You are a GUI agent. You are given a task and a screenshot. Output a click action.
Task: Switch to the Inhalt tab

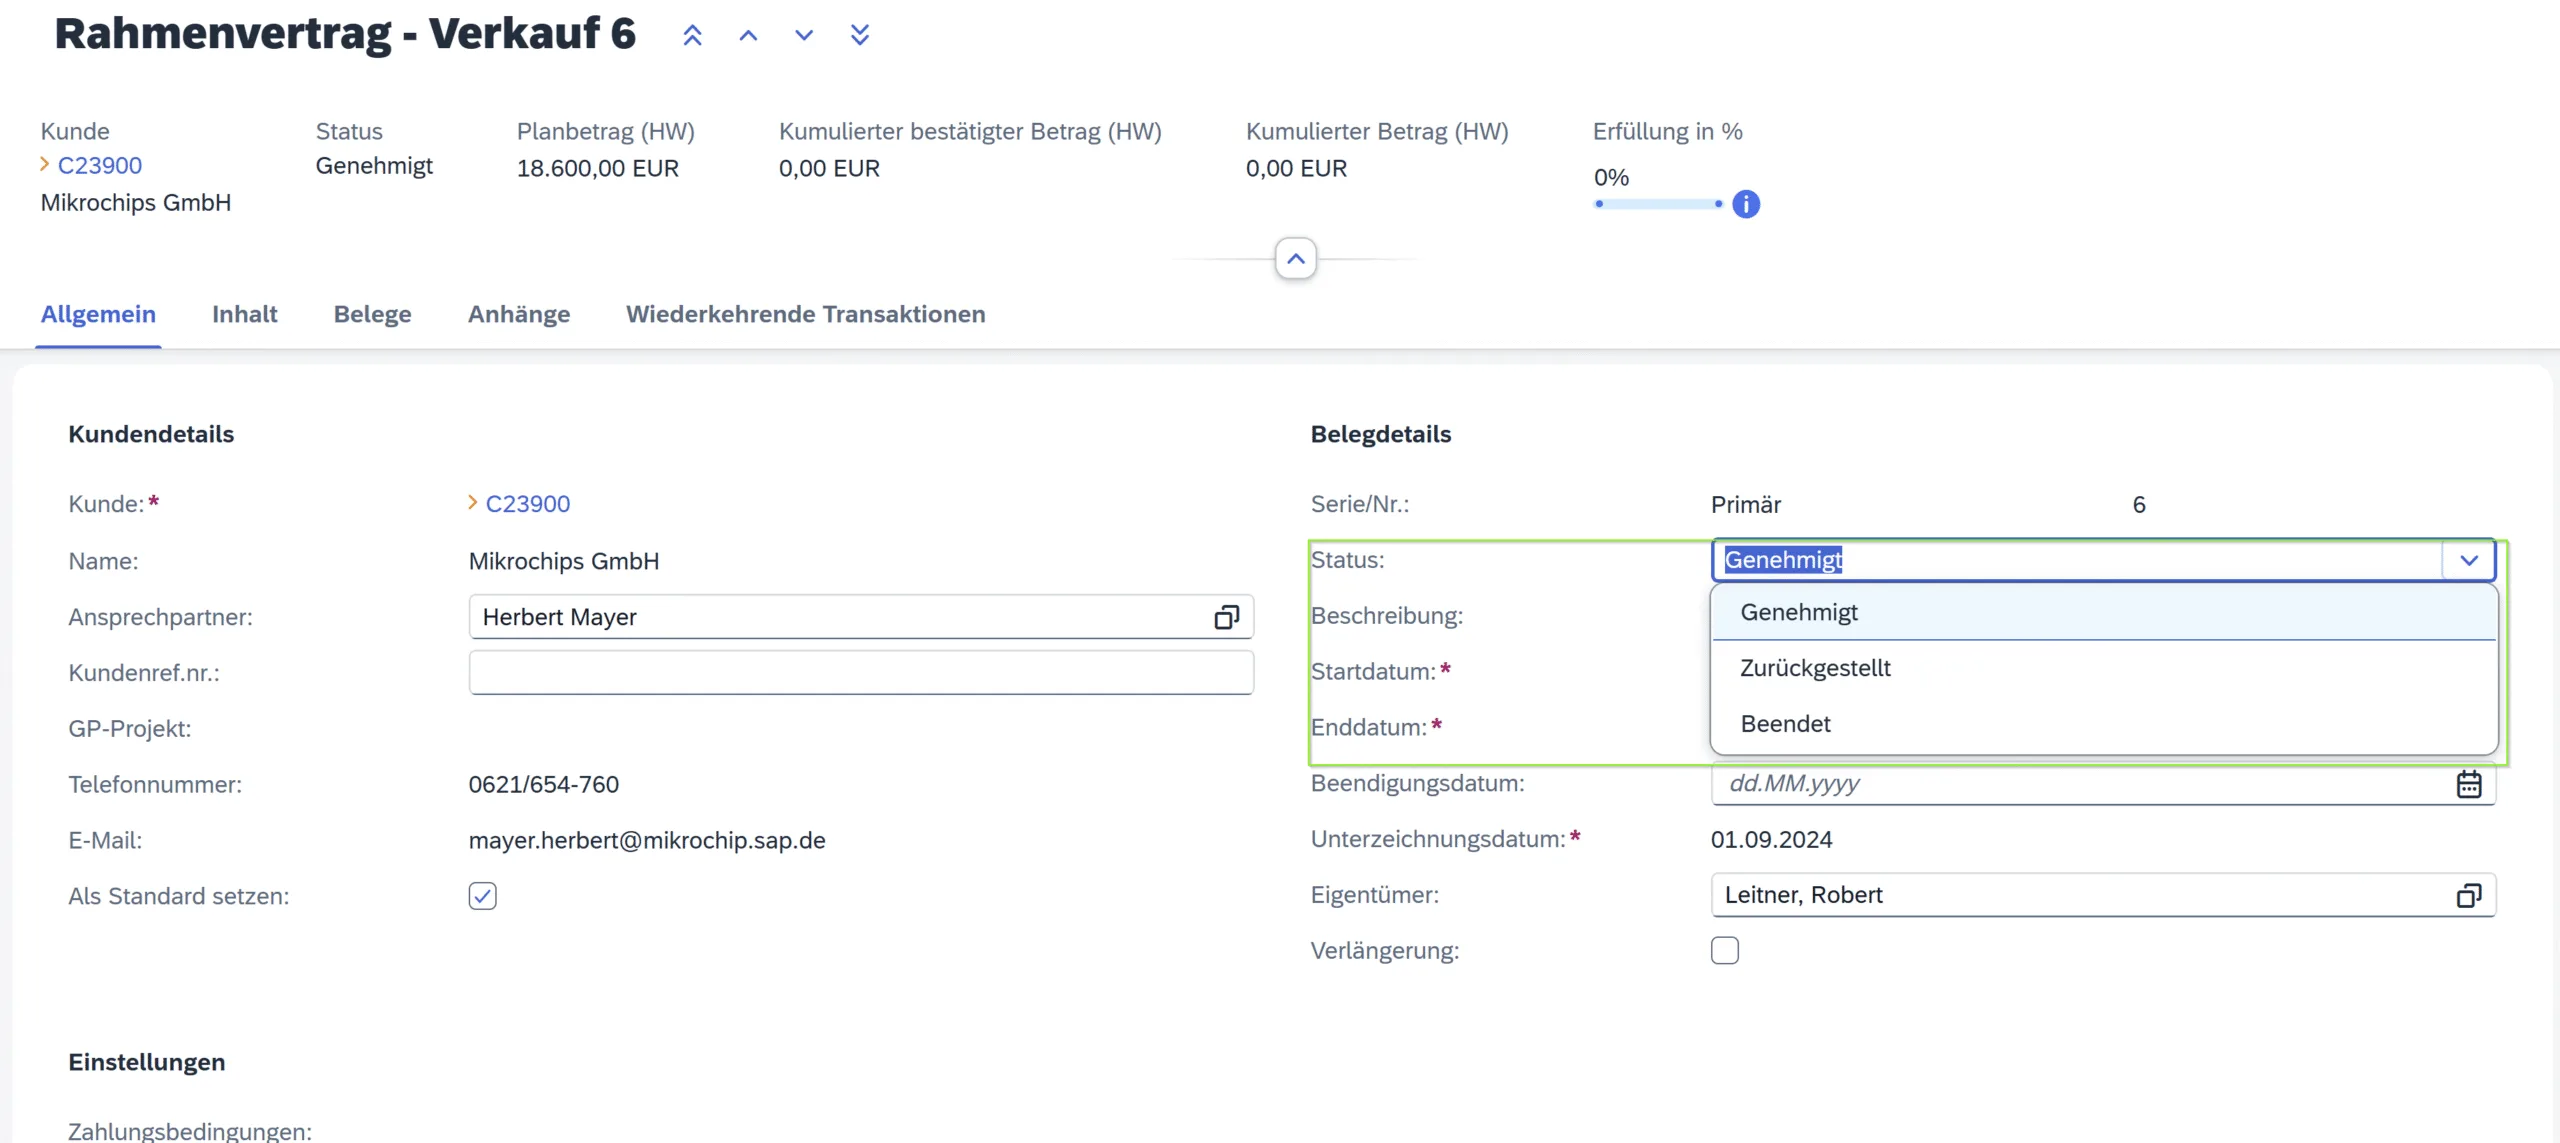(244, 314)
